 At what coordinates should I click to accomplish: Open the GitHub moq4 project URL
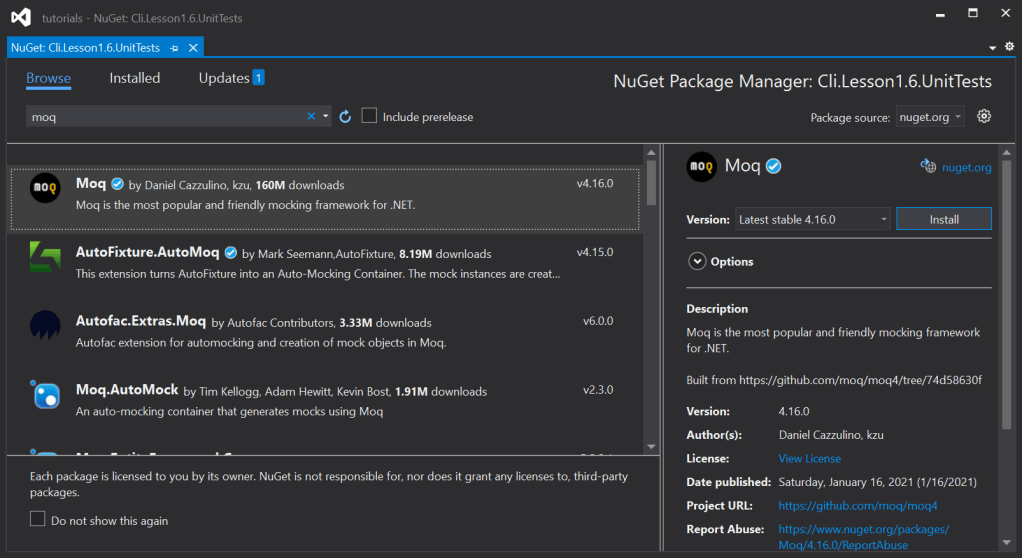point(857,506)
